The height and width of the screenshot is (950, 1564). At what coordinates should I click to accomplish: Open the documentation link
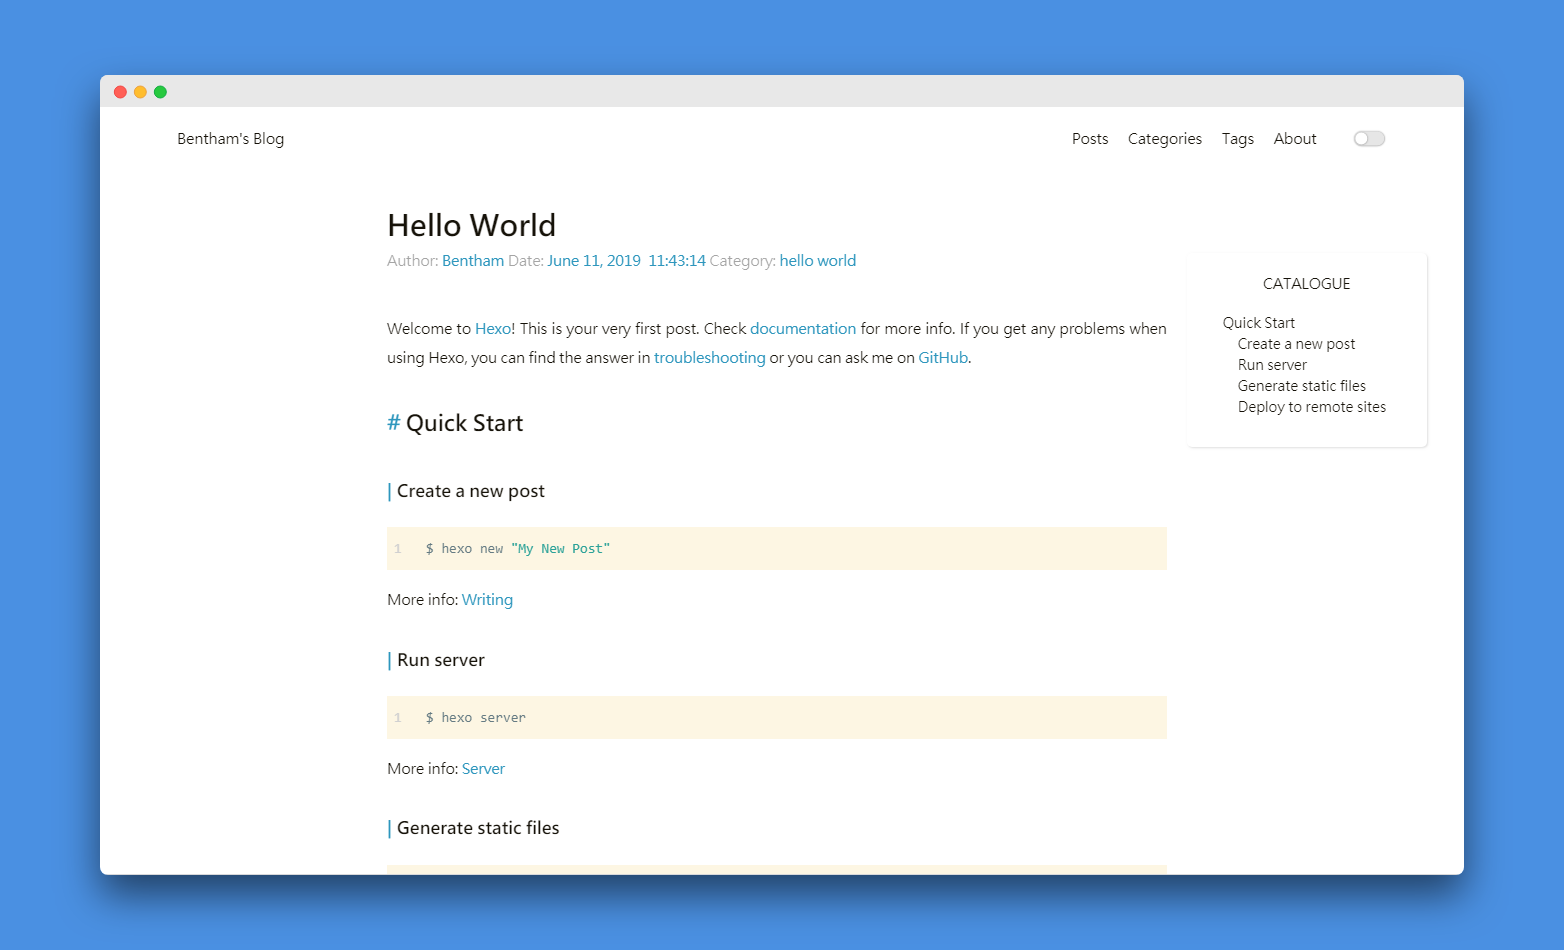pos(803,329)
